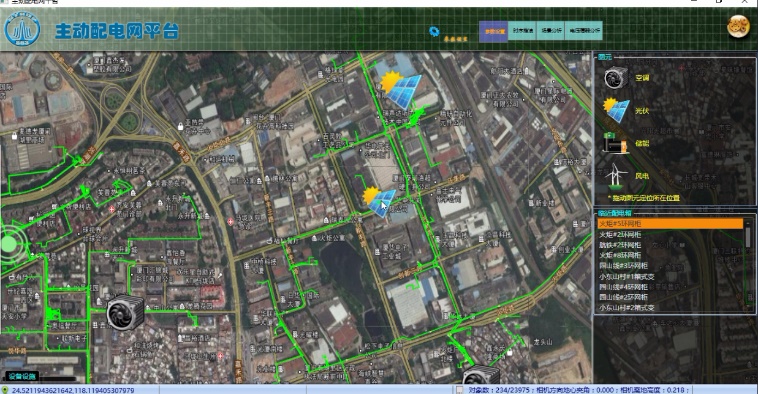Select the 空调 air conditioner icon in palette
The image size is (758, 394).
616,77
